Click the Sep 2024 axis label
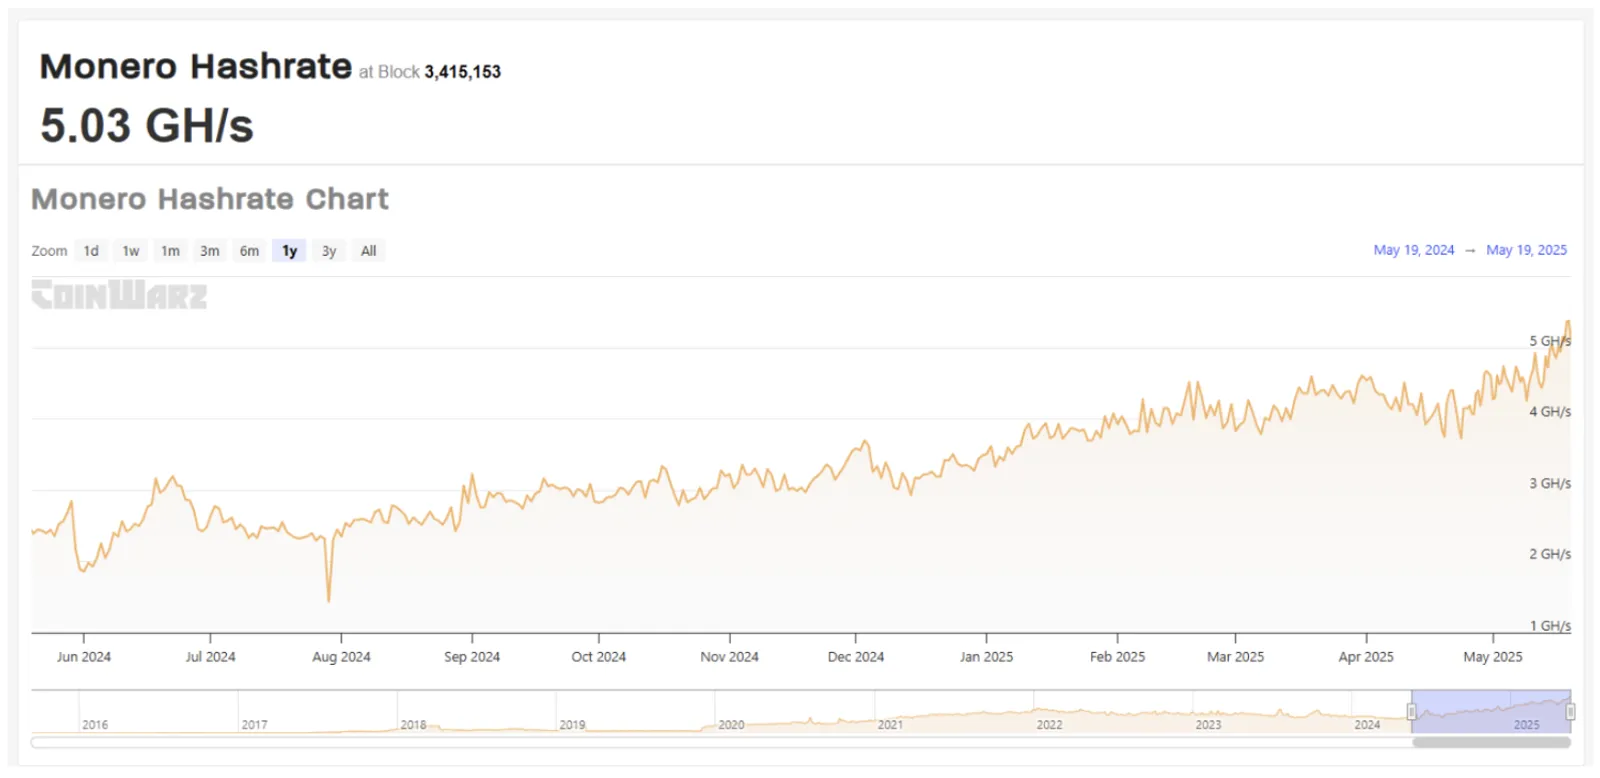This screenshot has width=1600, height=778. tap(472, 657)
